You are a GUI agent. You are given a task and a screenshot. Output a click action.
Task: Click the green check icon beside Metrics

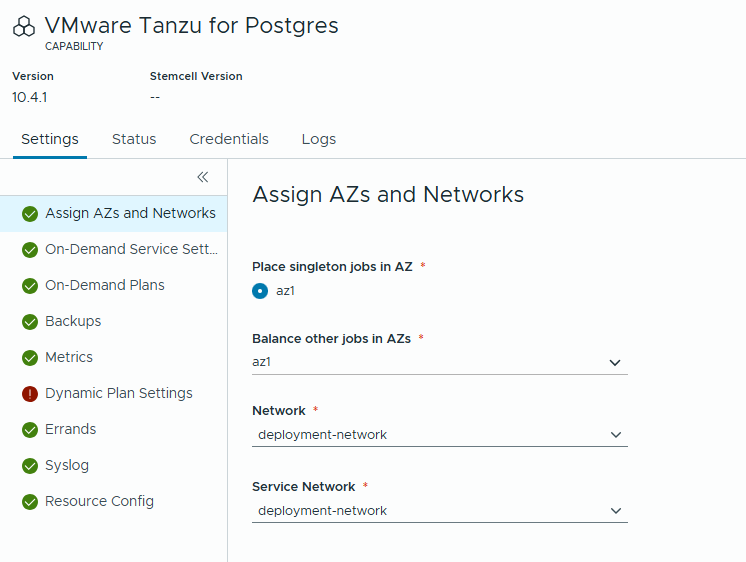30,357
